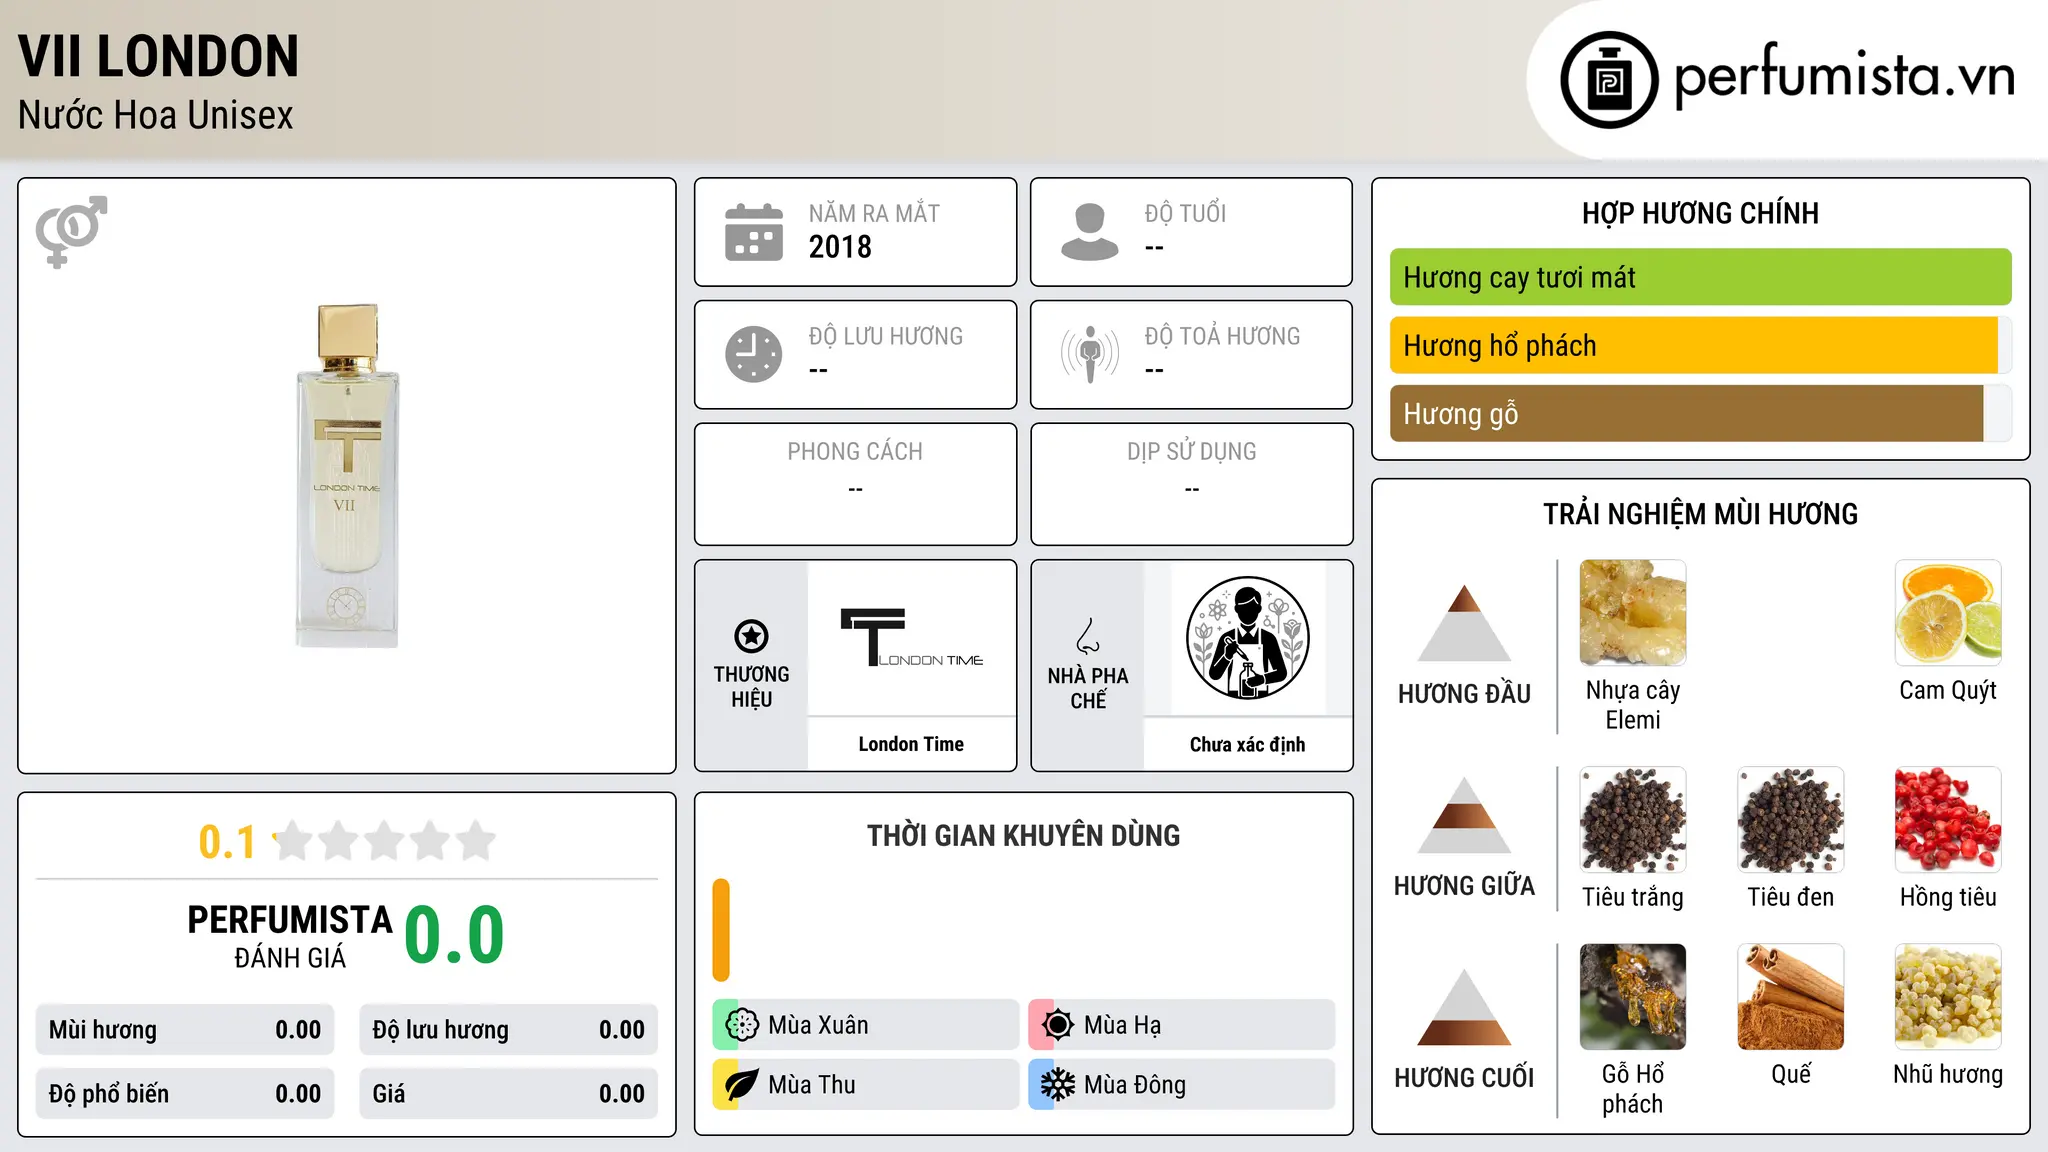Click the sillage icon for Độ toả hương

click(x=1090, y=354)
